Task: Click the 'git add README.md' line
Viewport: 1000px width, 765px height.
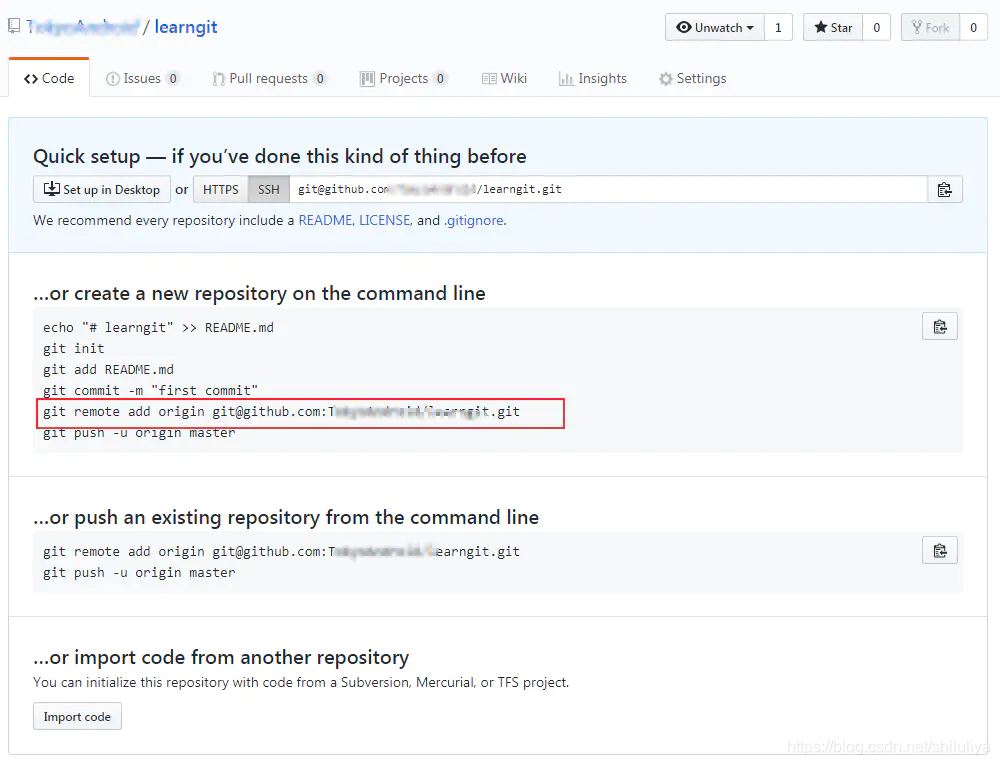Action: [x=108, y=369]
